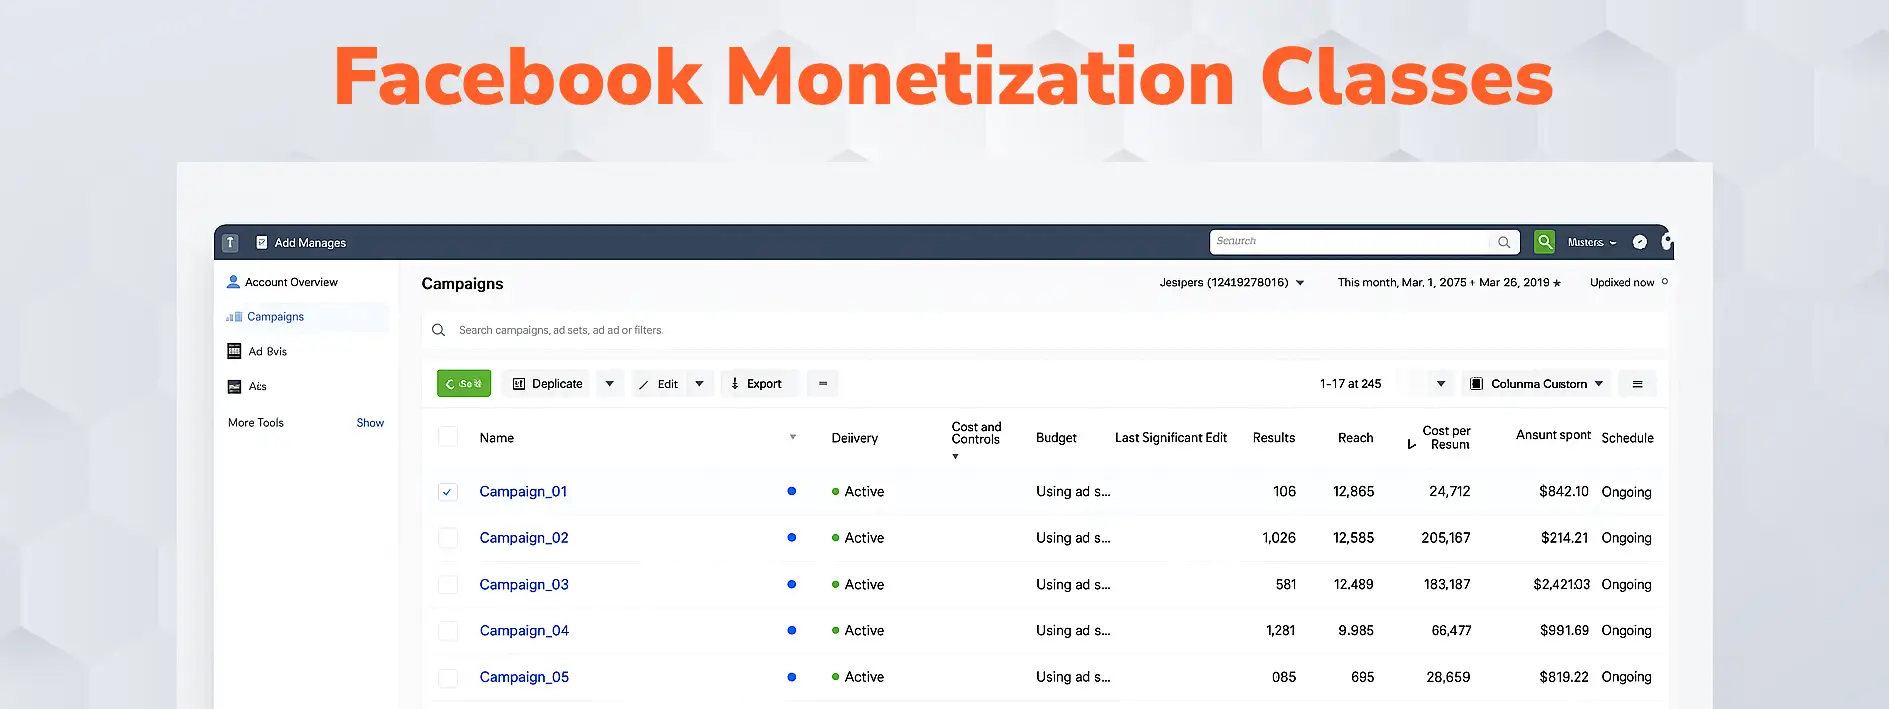Click the Name column sort arrow
This screenshot has width=1889, height=709.
[793, 437]
